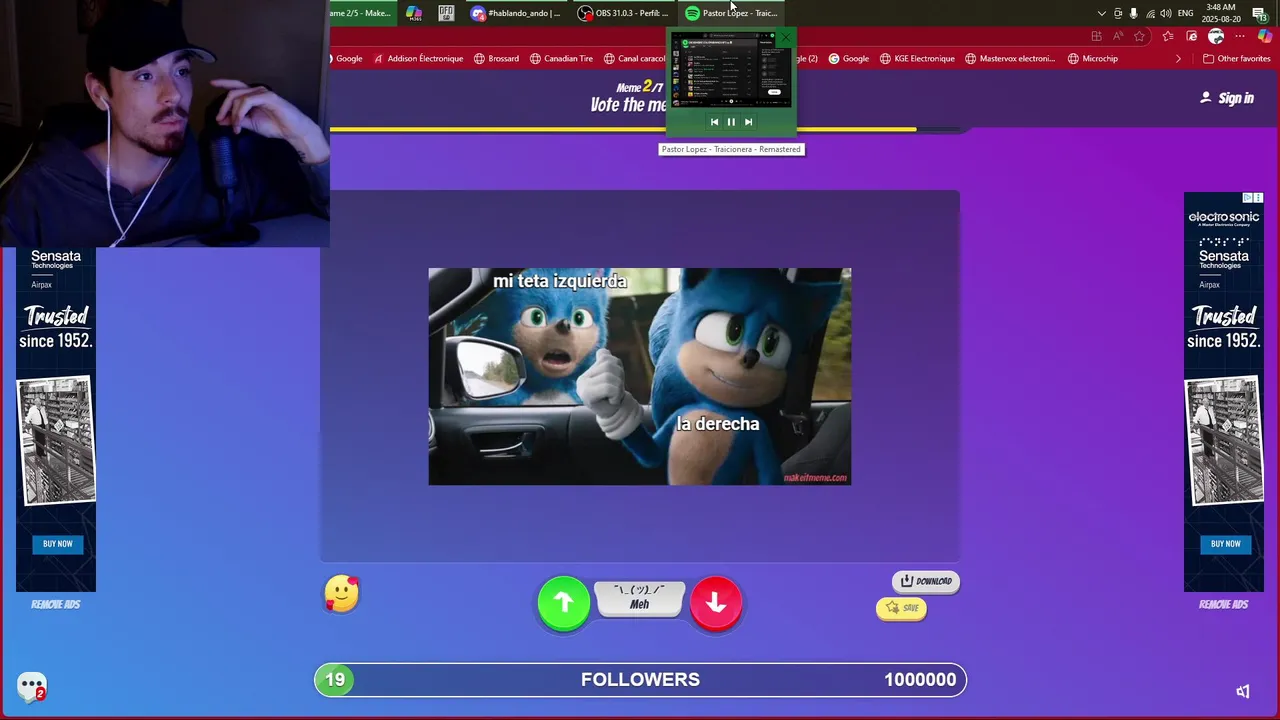Switch ENG input language
This screenshot has width=1280, height=720.
(1186, 13)
